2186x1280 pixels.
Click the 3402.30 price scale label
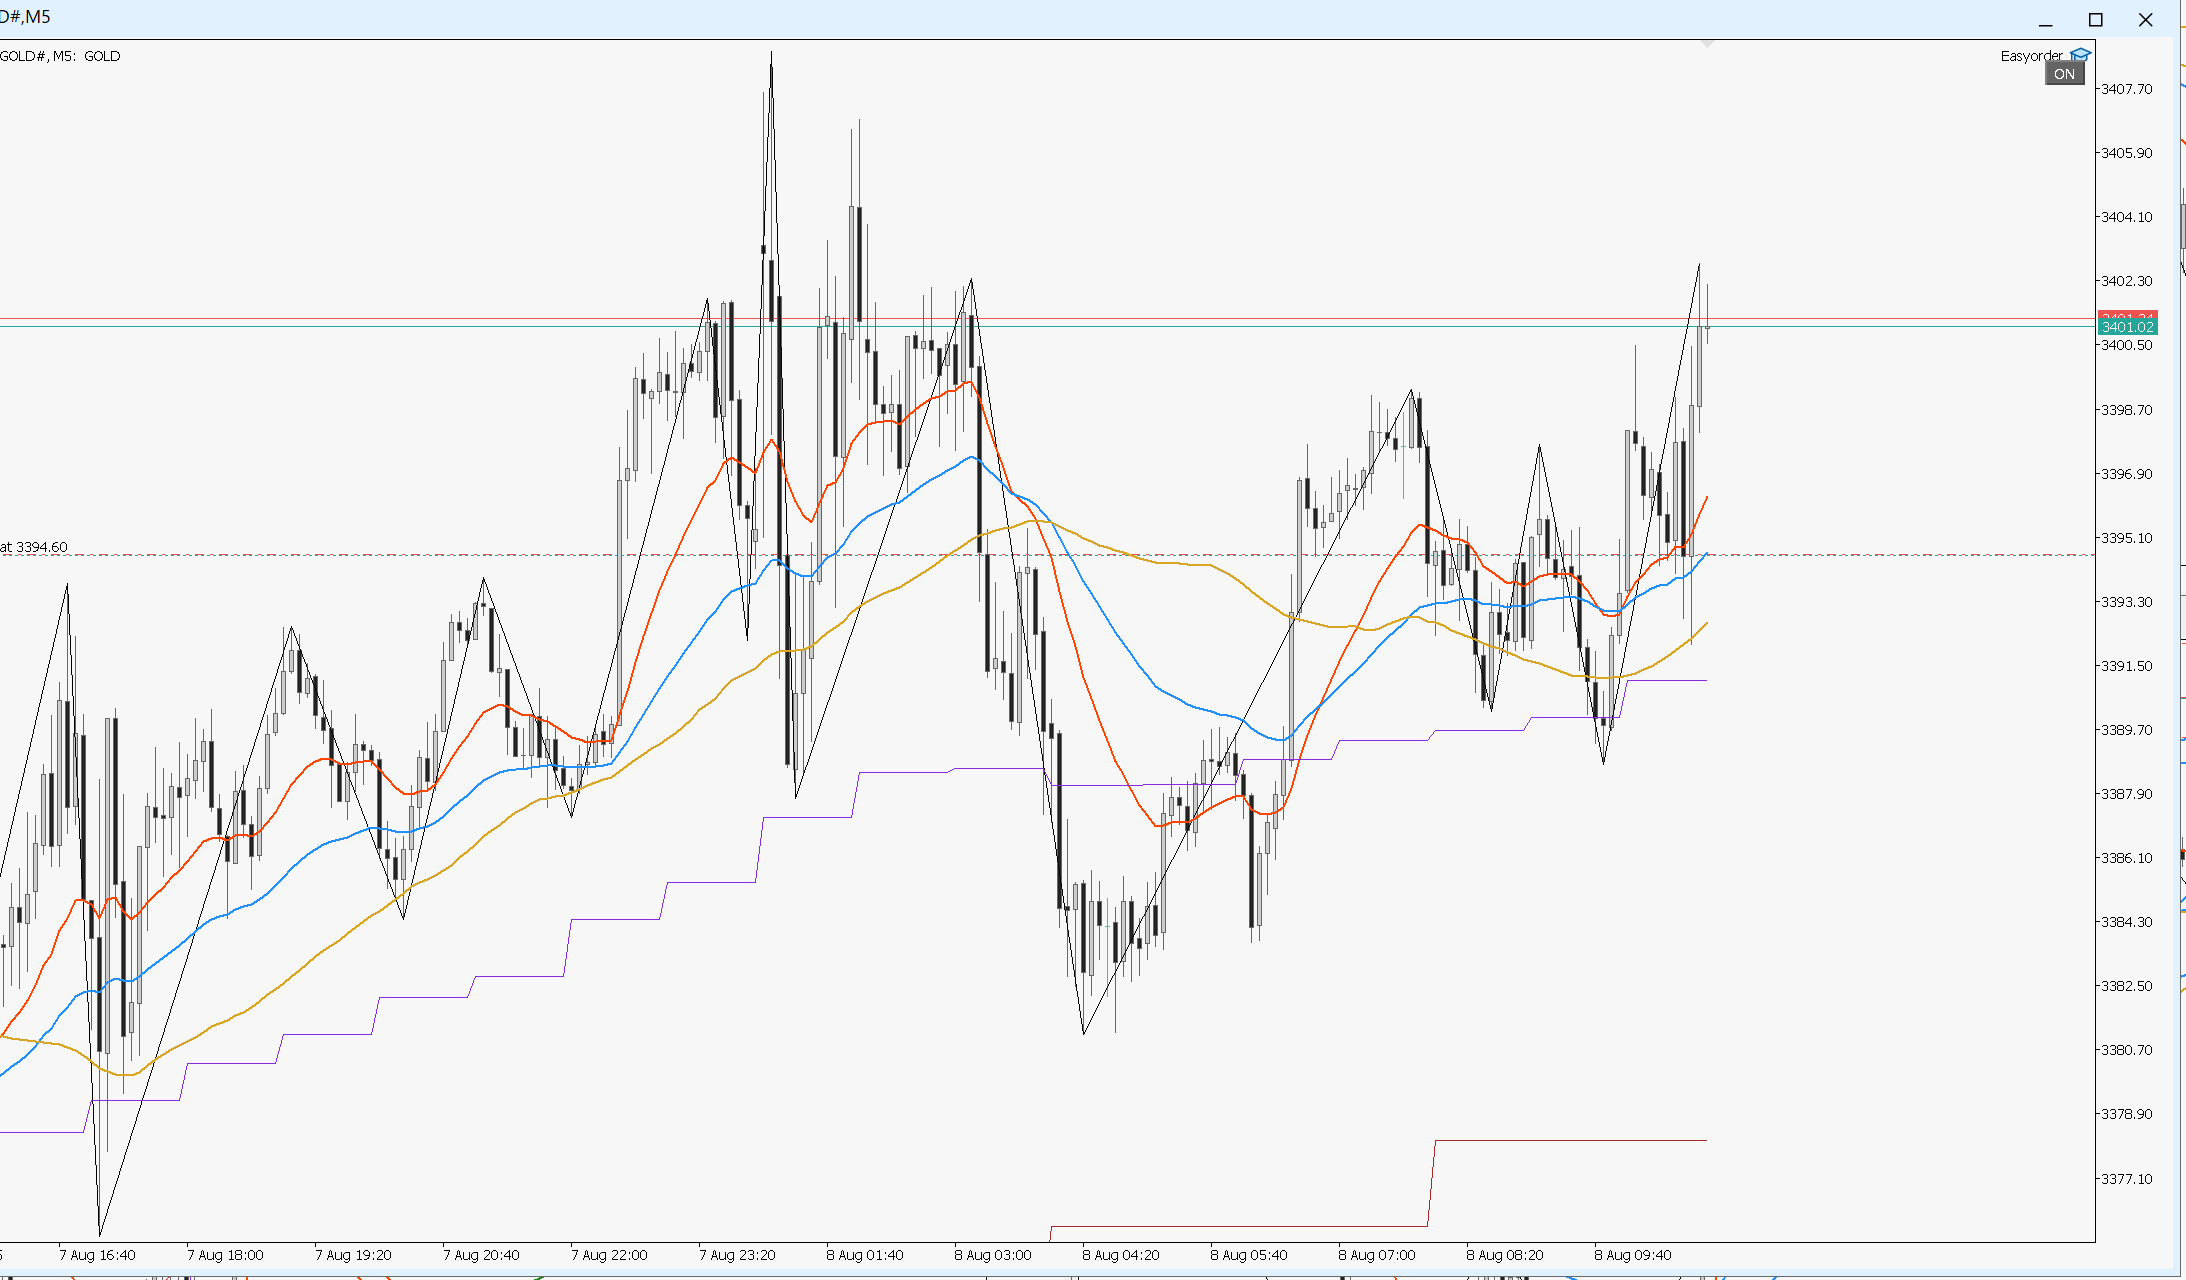point(2127,281)
